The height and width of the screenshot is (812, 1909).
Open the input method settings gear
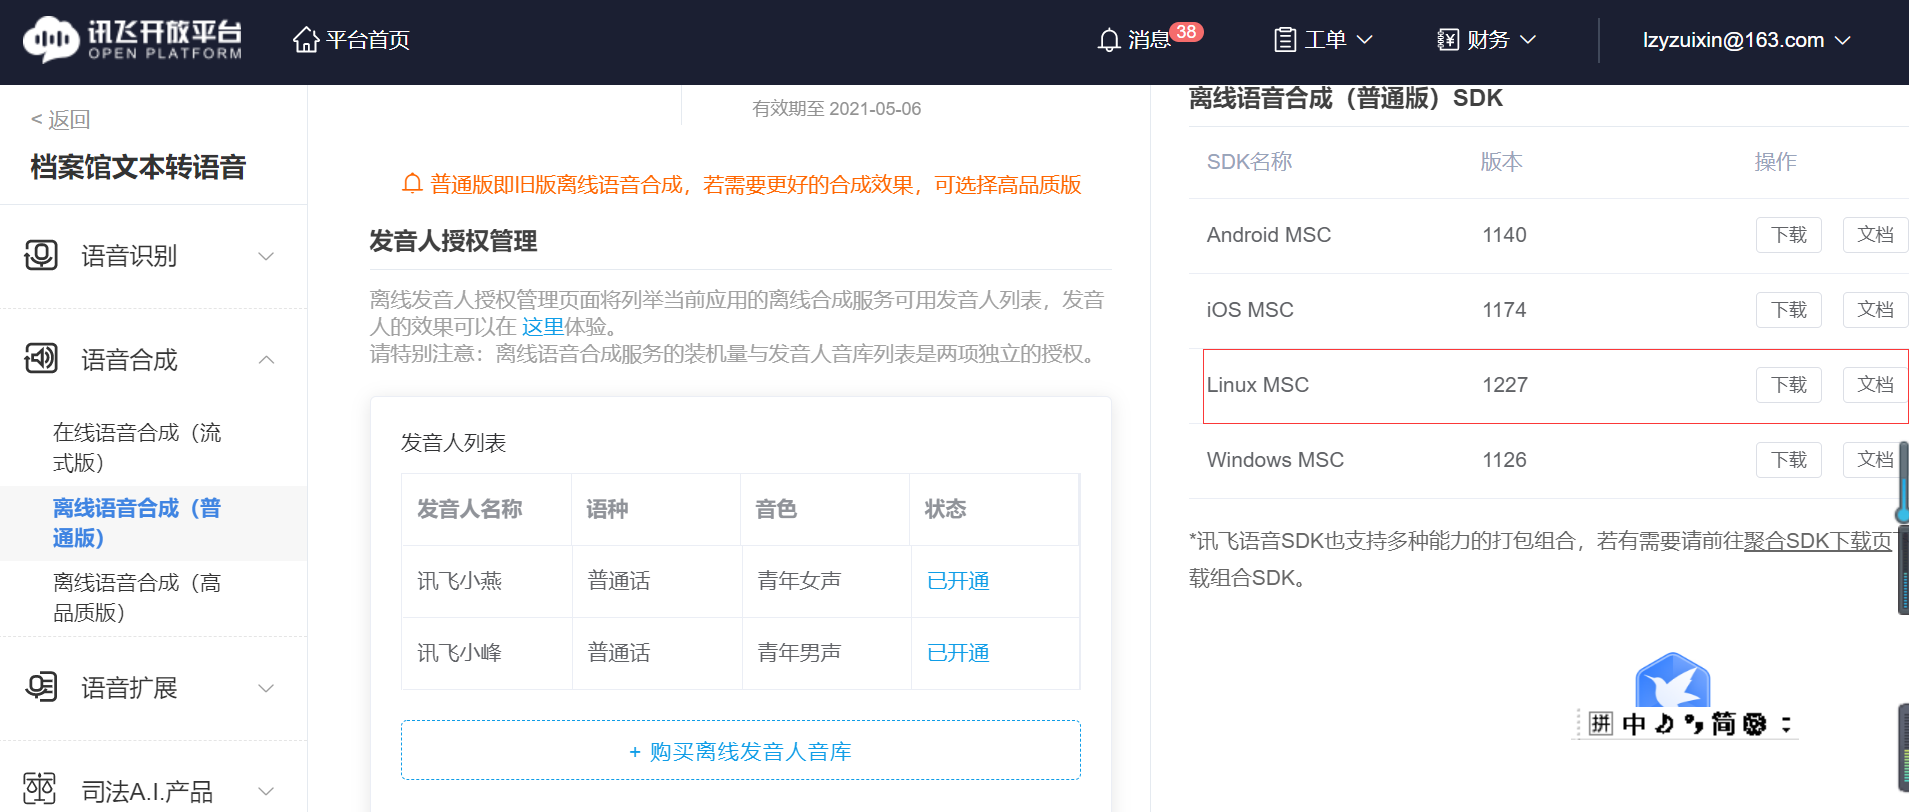(x=1754, y=724)
